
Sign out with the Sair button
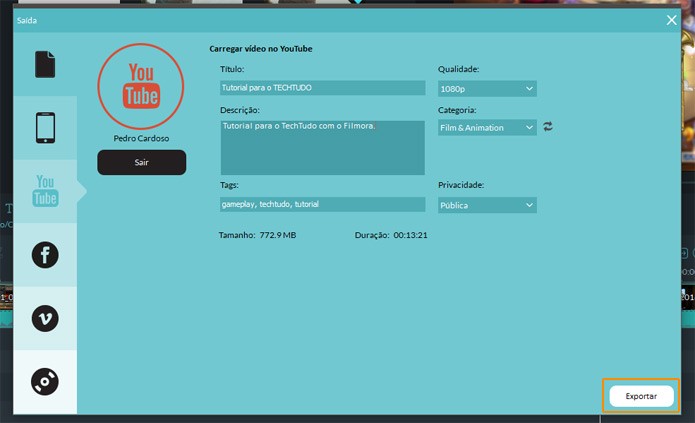click(x=141, y=162)
